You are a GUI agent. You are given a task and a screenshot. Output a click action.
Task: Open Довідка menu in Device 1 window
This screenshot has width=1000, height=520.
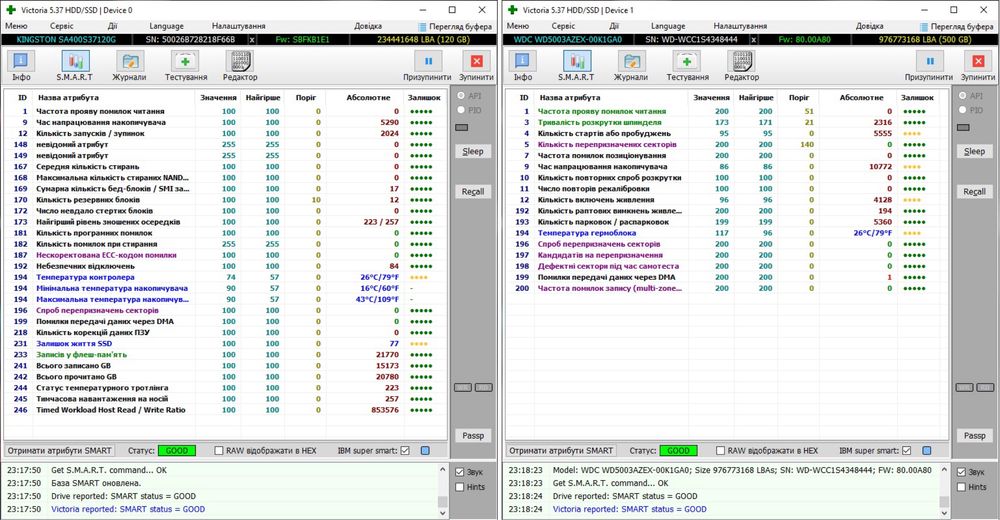869,26
